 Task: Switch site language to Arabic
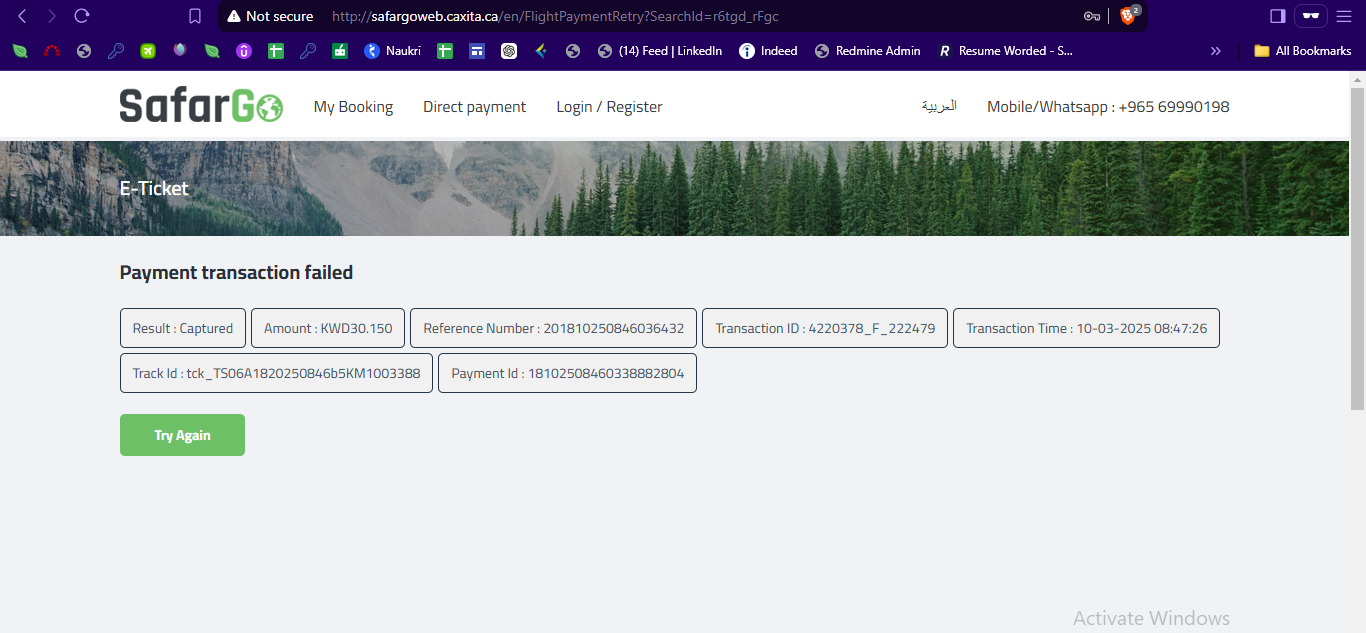pyautogui.click(x=939, y=106)
